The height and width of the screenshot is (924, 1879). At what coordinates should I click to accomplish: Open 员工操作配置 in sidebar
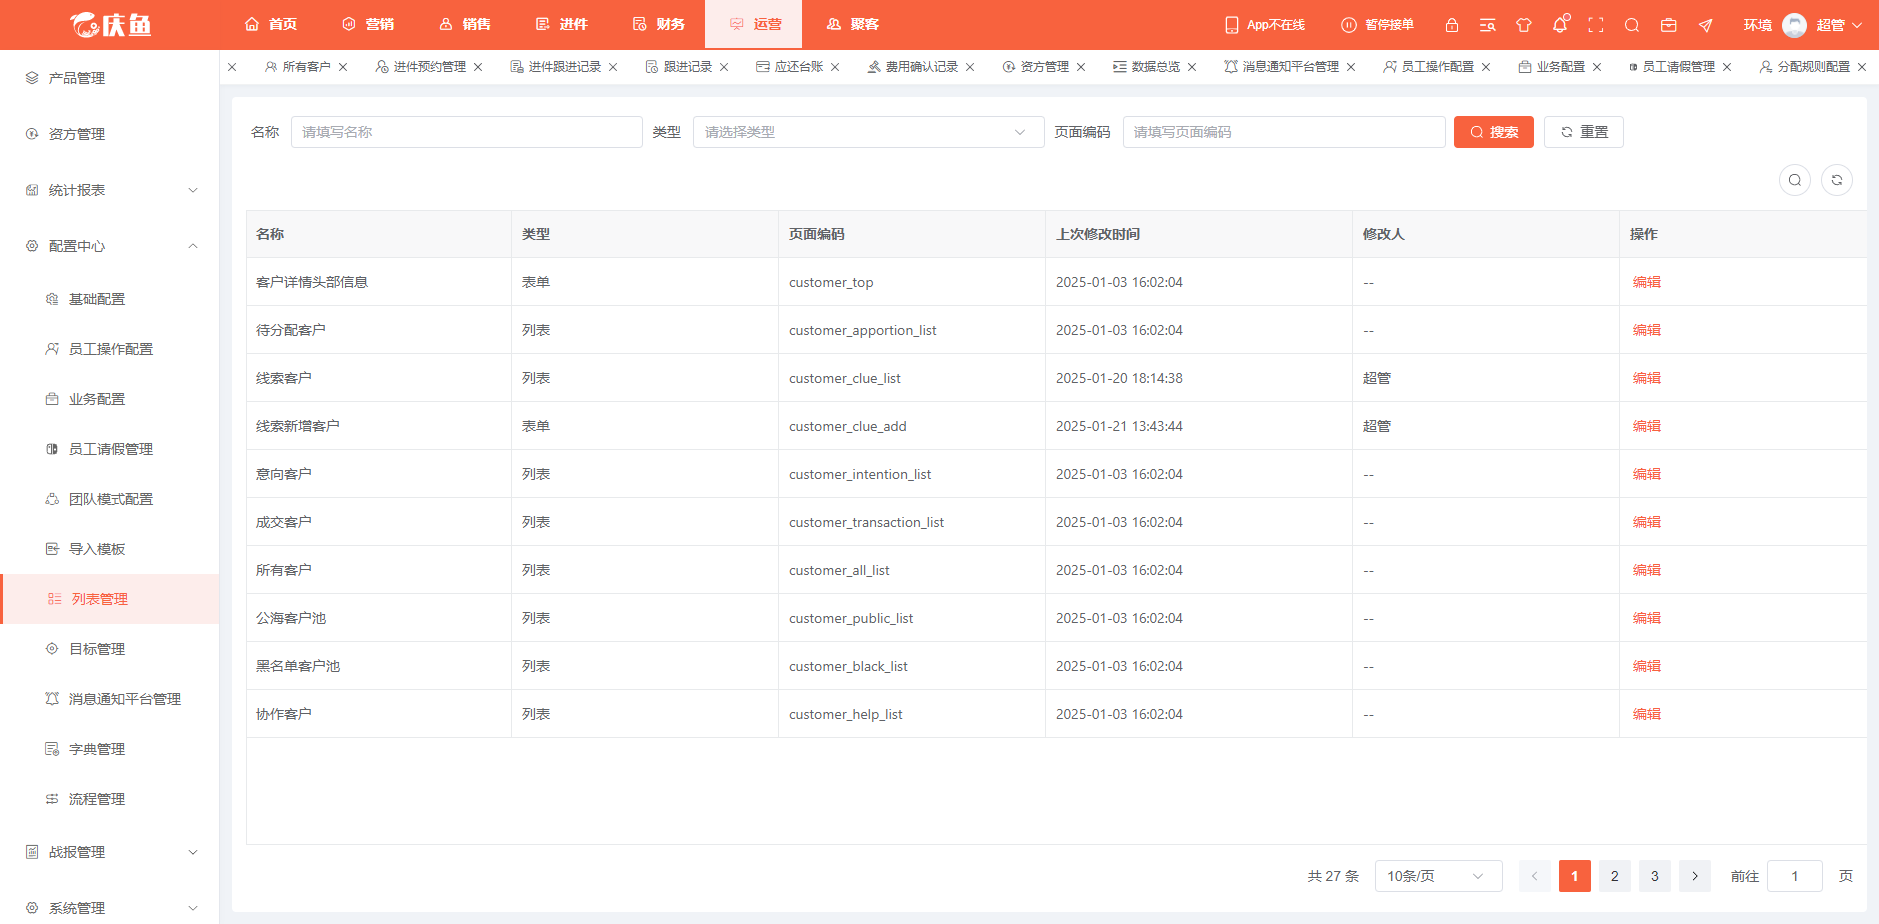[110, 349]
